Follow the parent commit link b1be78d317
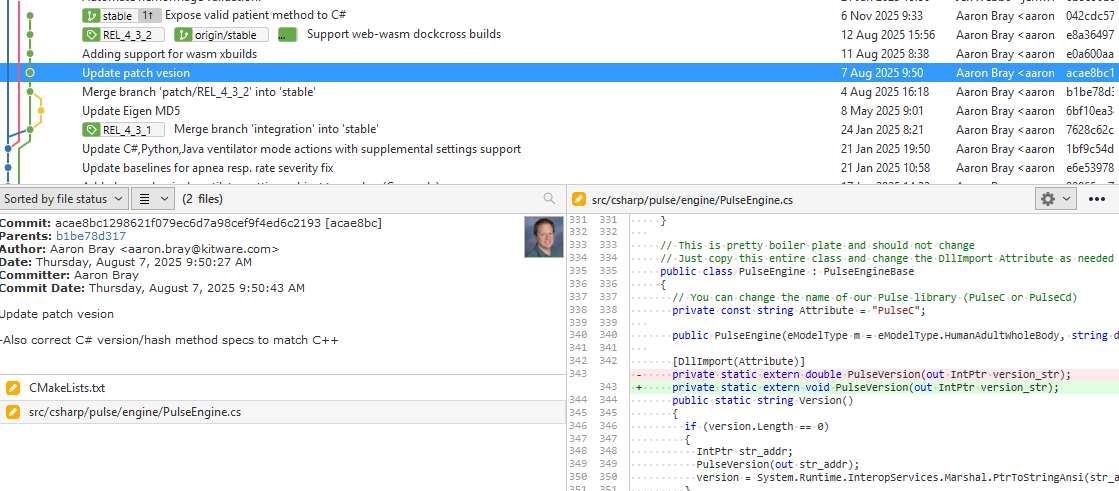This screenshot has width=1119, height=491. tap(91, 236)
